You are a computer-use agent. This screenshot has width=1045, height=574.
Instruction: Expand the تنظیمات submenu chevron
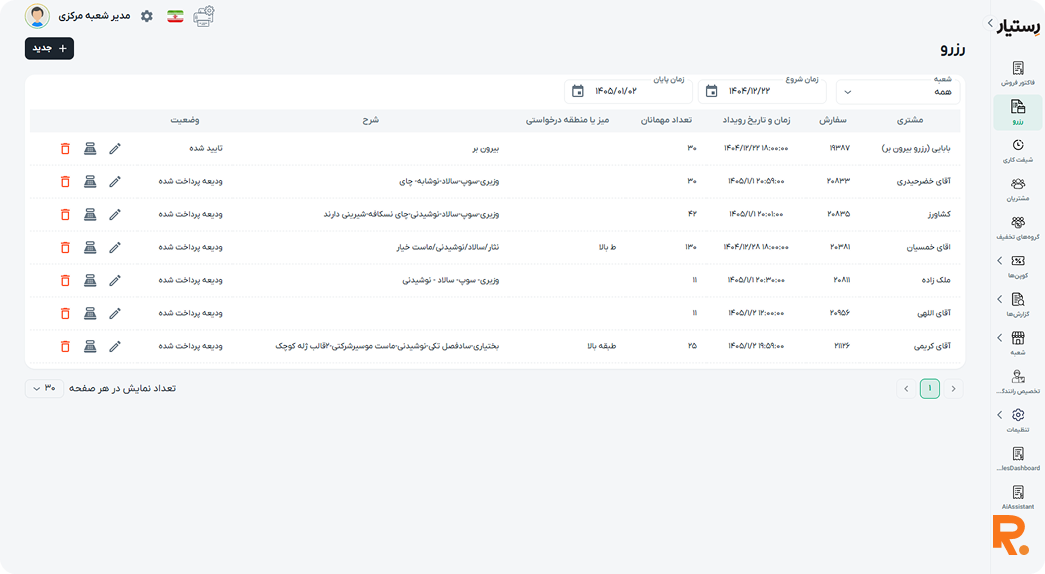[1000, 415]
